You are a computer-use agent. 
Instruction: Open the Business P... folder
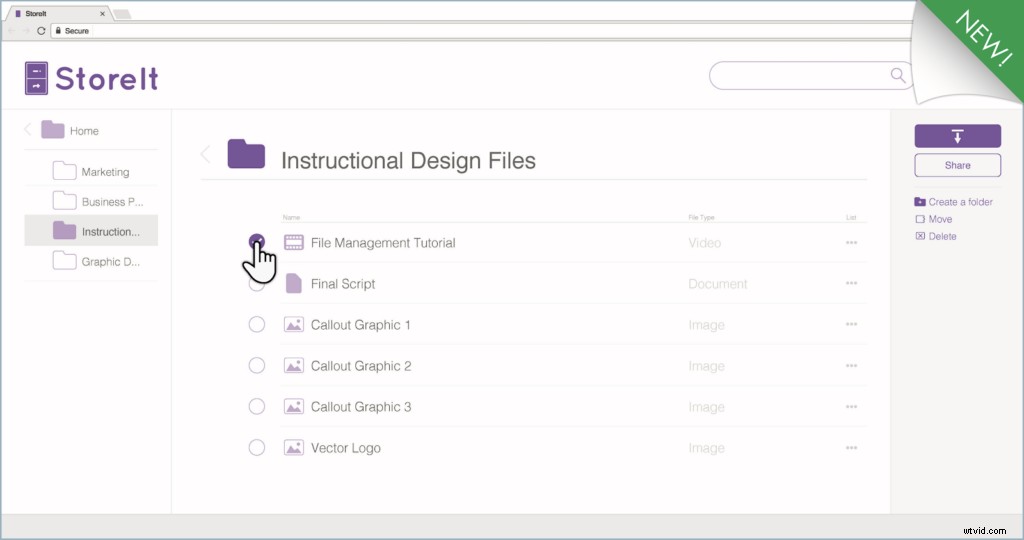[x=112, y=202]
